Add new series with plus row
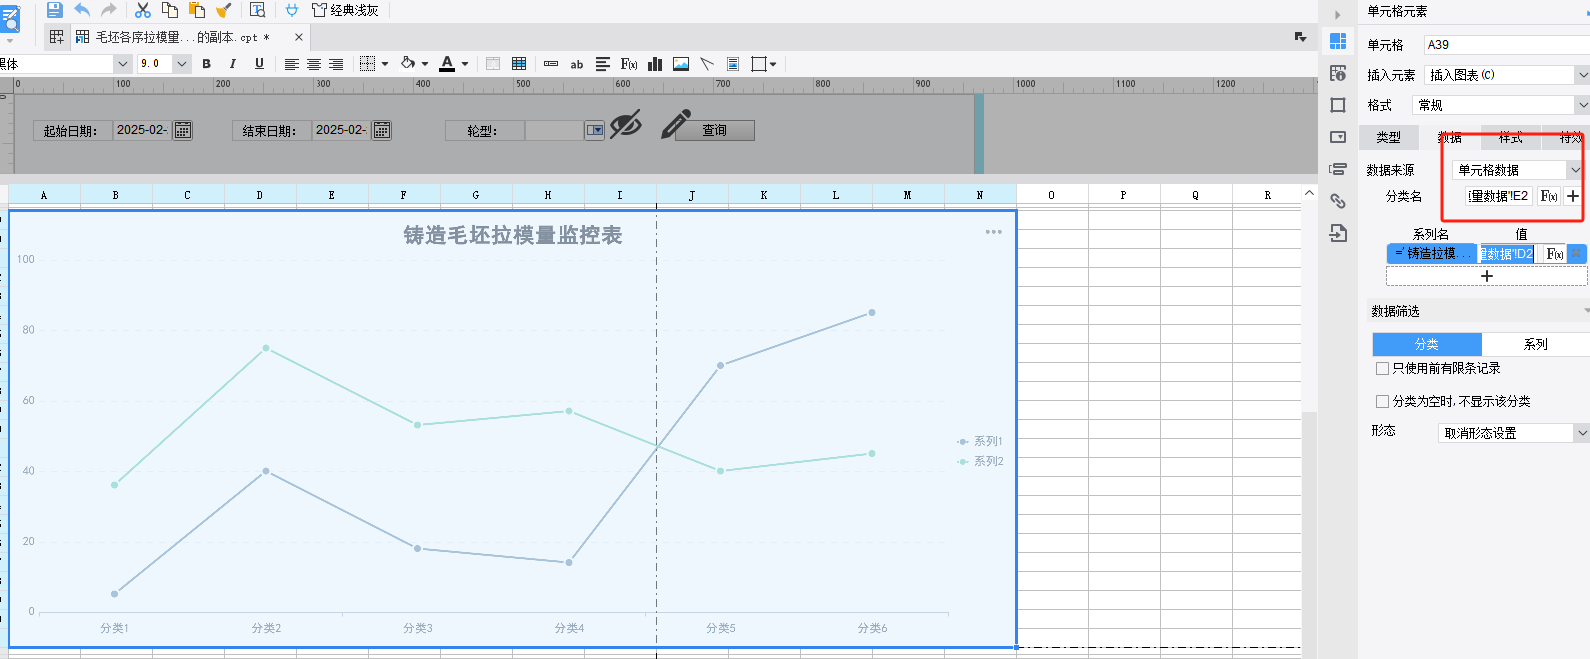Viewport: 1590px width, 659px height. 1486,276
